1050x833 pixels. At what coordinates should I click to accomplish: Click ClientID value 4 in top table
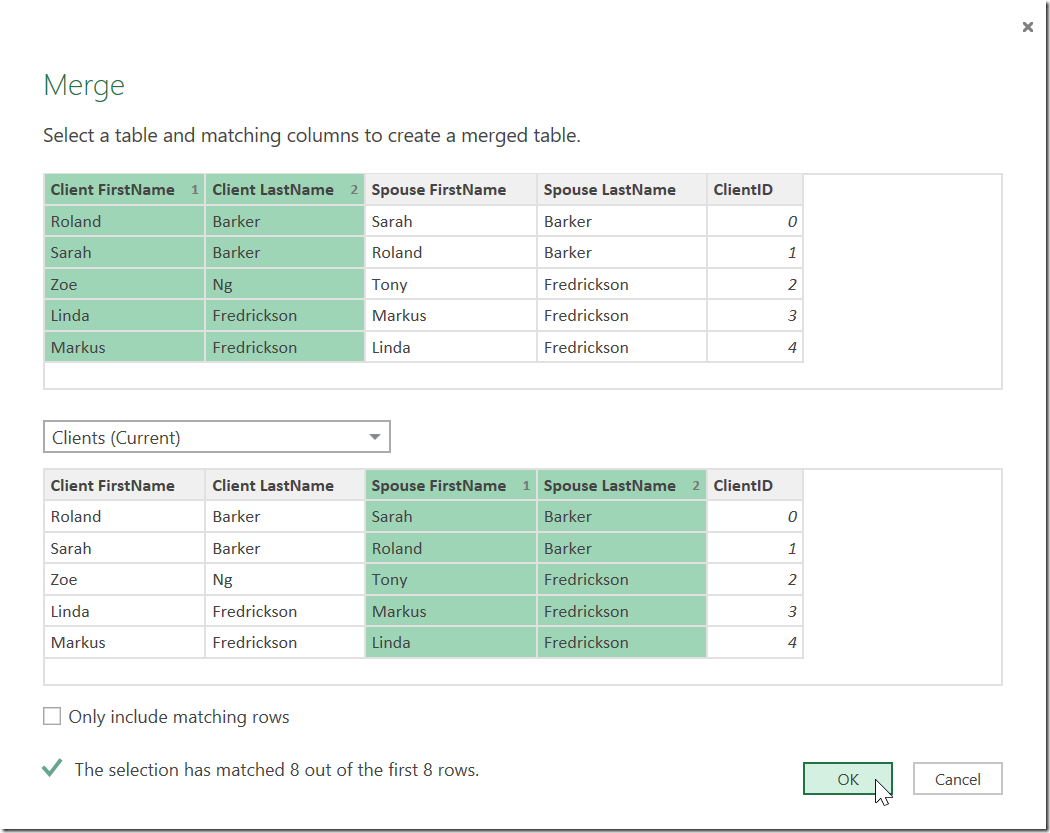pyautogui.click(x=755, y=347)
